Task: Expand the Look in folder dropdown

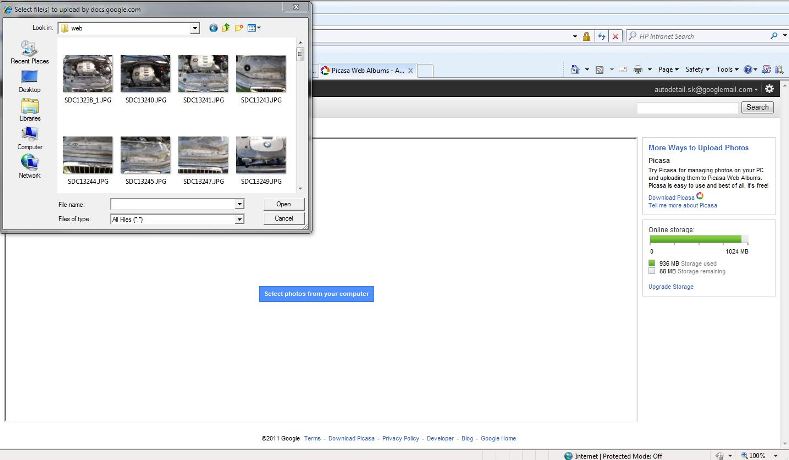Action: (x=195, y=29)
